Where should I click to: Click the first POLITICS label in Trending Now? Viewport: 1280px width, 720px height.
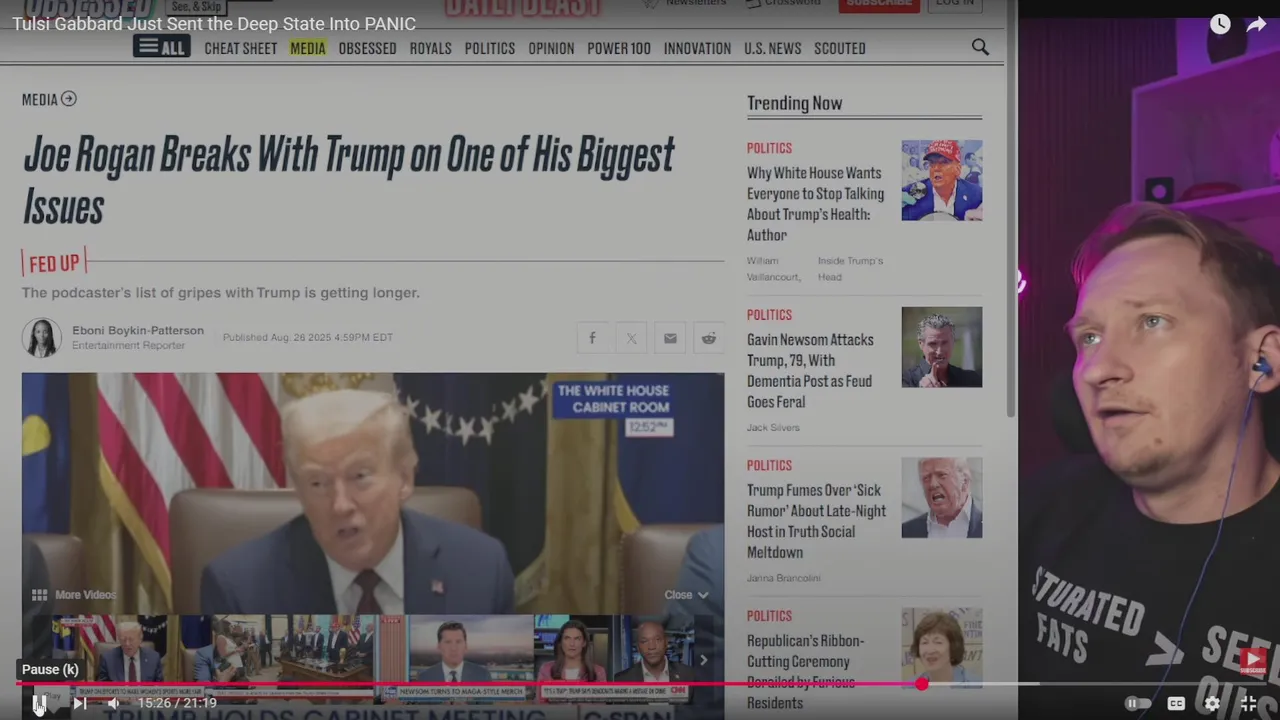click(x=769, y=148)
